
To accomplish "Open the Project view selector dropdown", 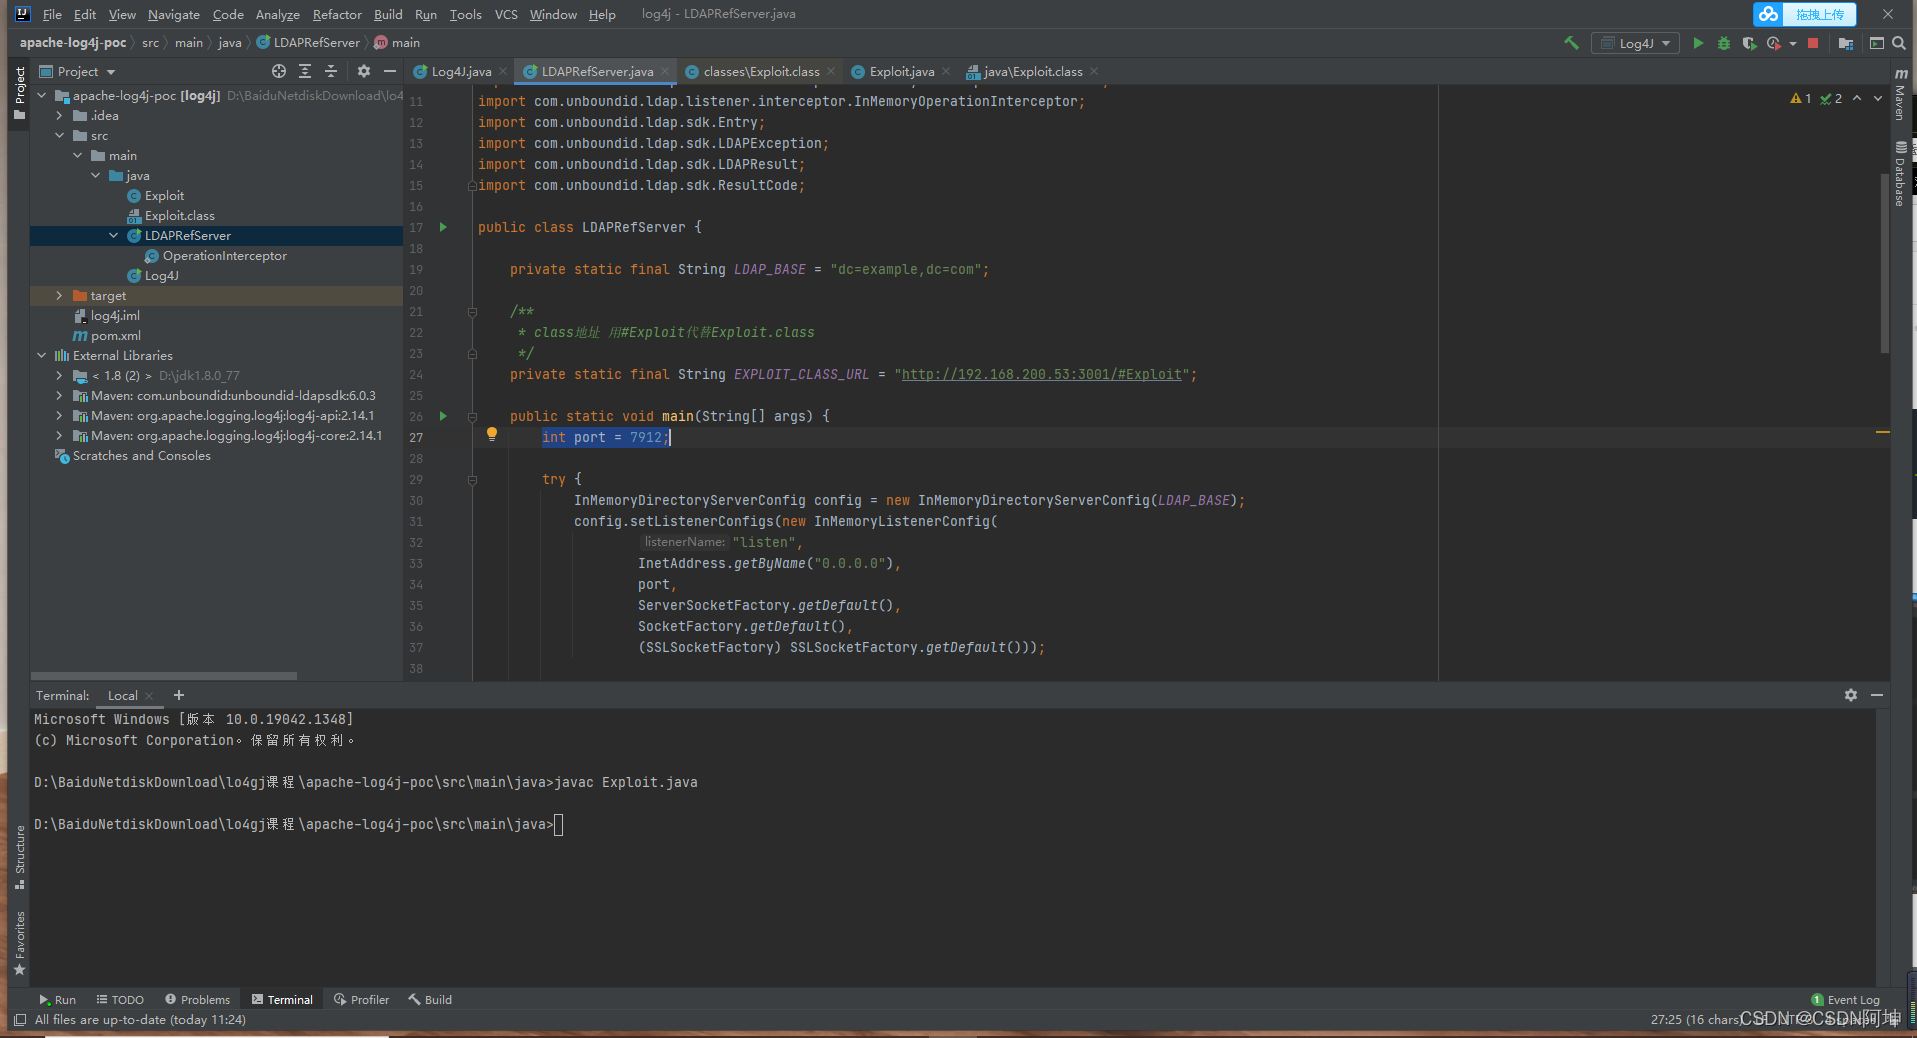I will [78, 71].
